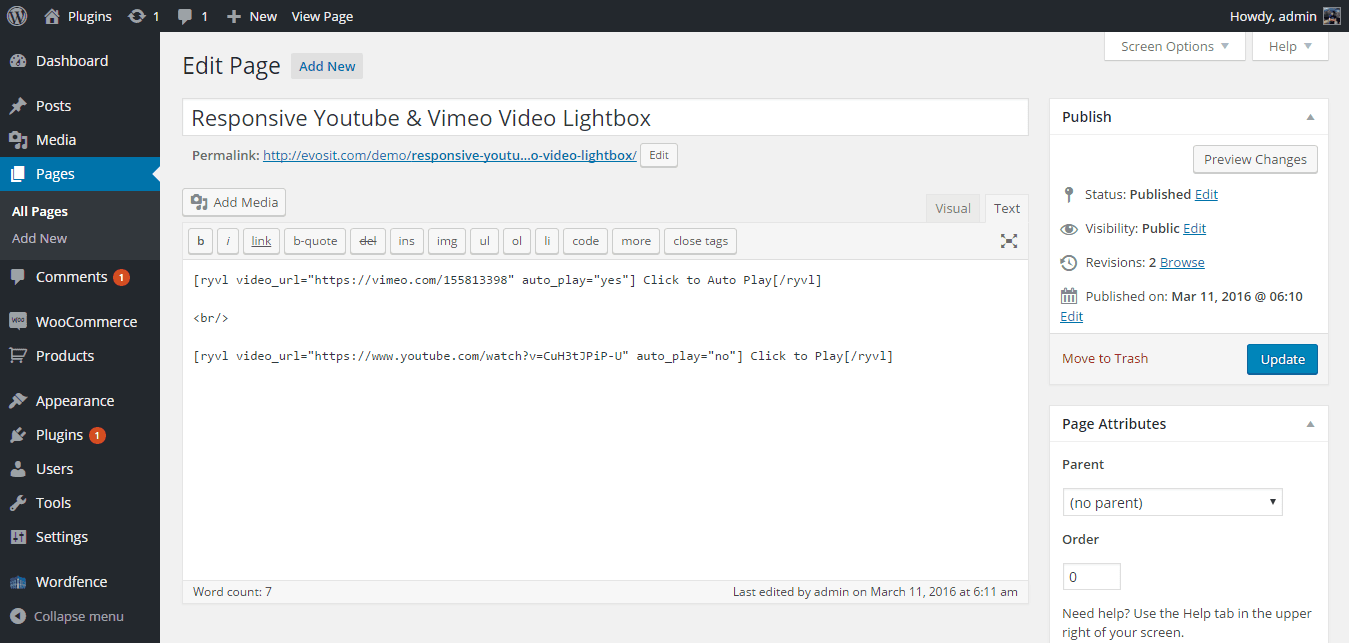Insert a blockquote with the b-quote button
The width and height of the screenshot is (1349, 643).
tap(314, 241)
